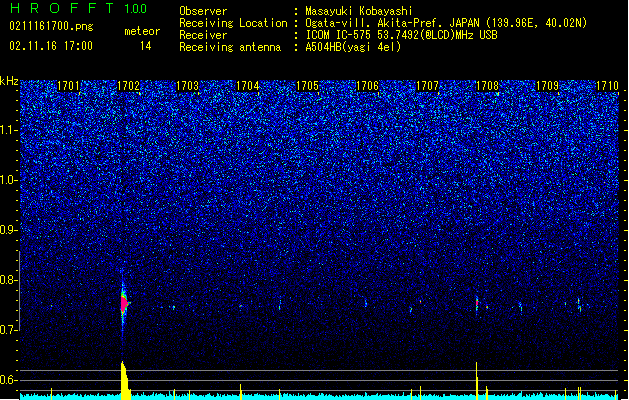
Task: Click the 1704 time marker
Action: (x=248, y=86)
